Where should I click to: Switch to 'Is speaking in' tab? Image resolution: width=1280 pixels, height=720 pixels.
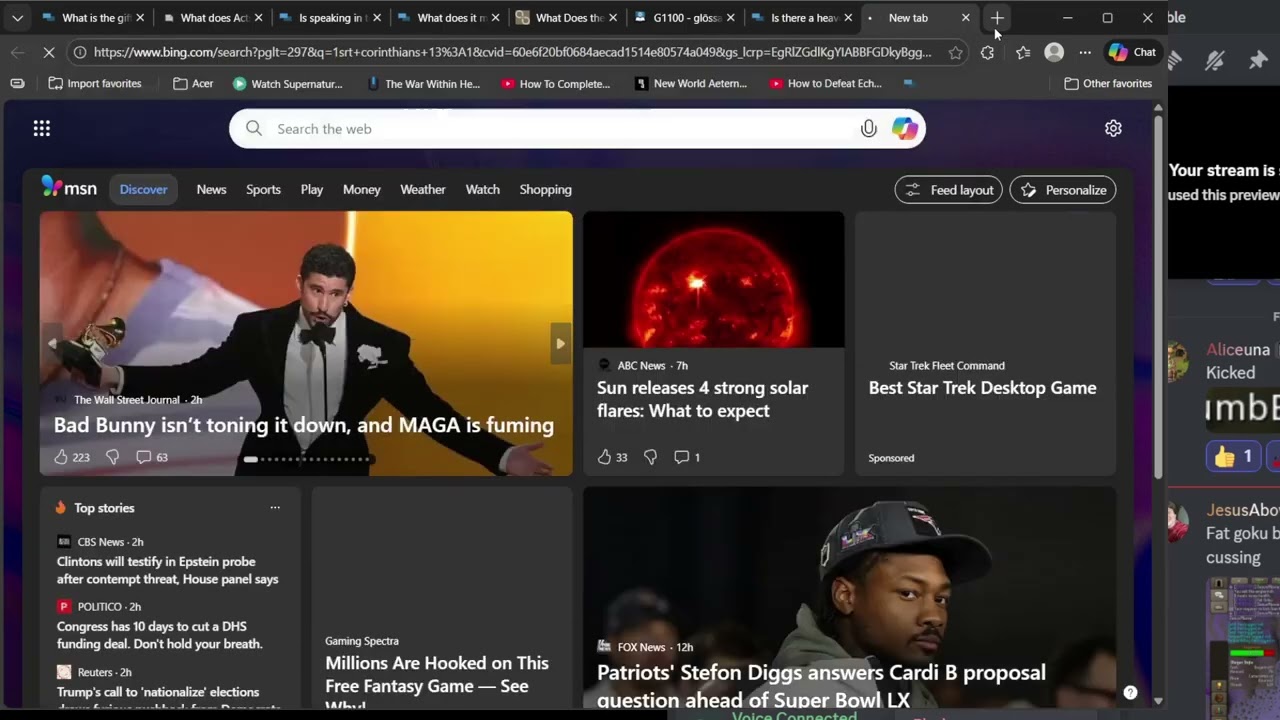[331, 18]
